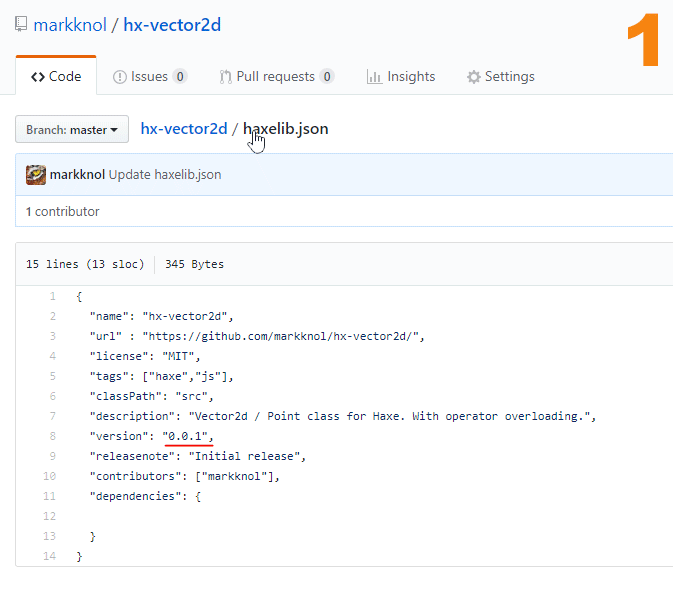Open the Insights tab

pos(401,76)
